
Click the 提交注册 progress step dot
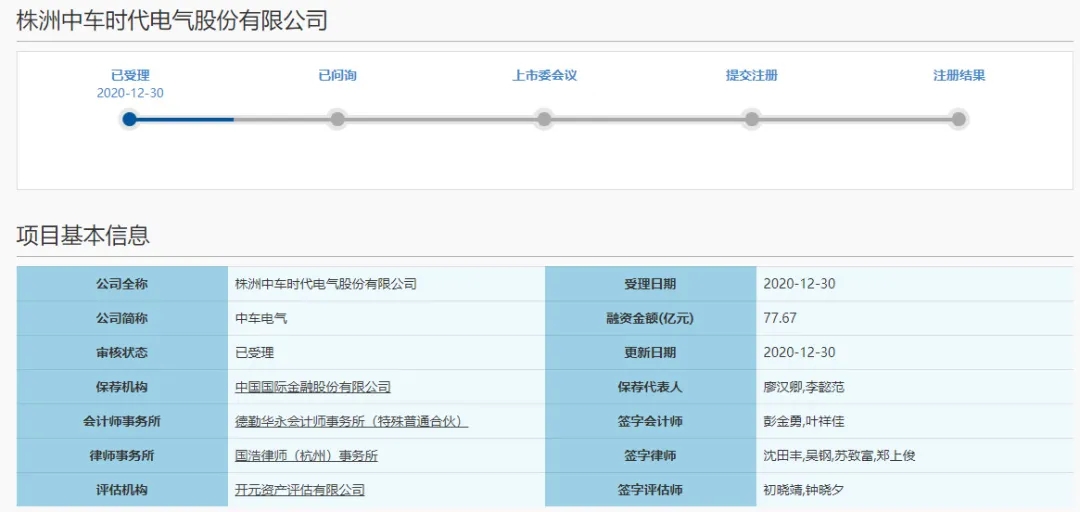pyautogui.click(x=751, y=119)
